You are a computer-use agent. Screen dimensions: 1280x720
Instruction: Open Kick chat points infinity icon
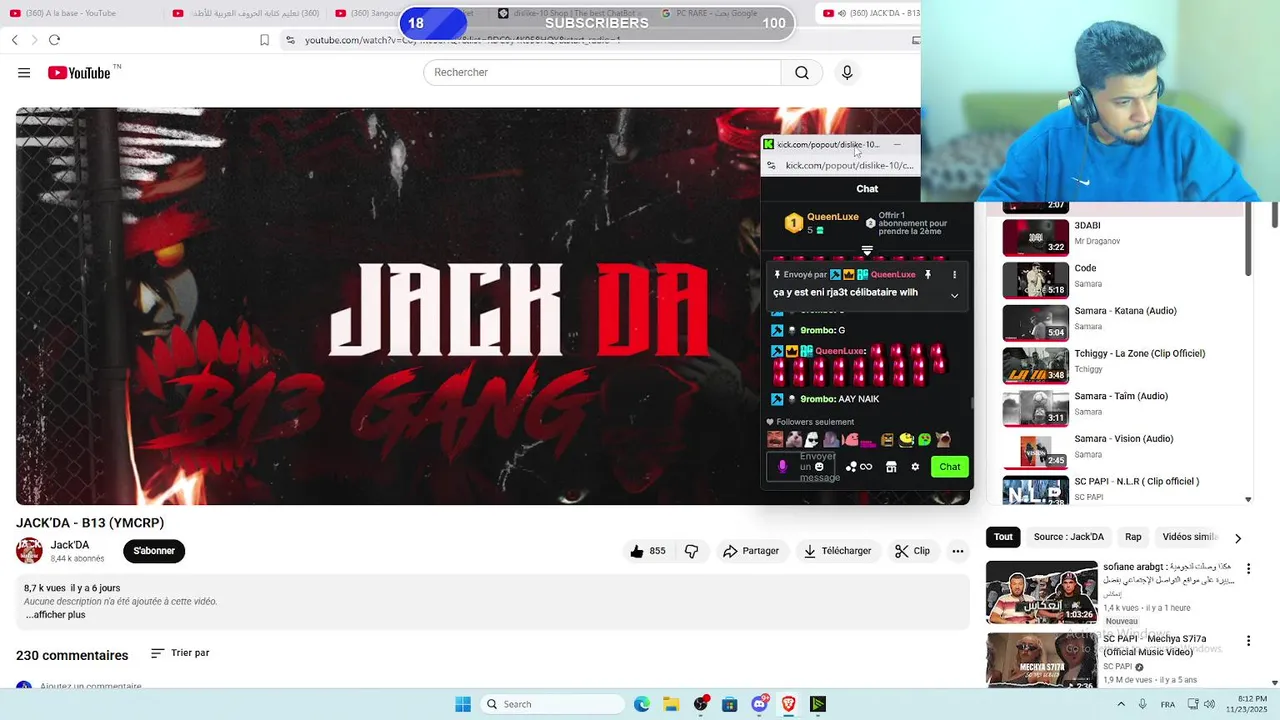[x=866, y=467]
